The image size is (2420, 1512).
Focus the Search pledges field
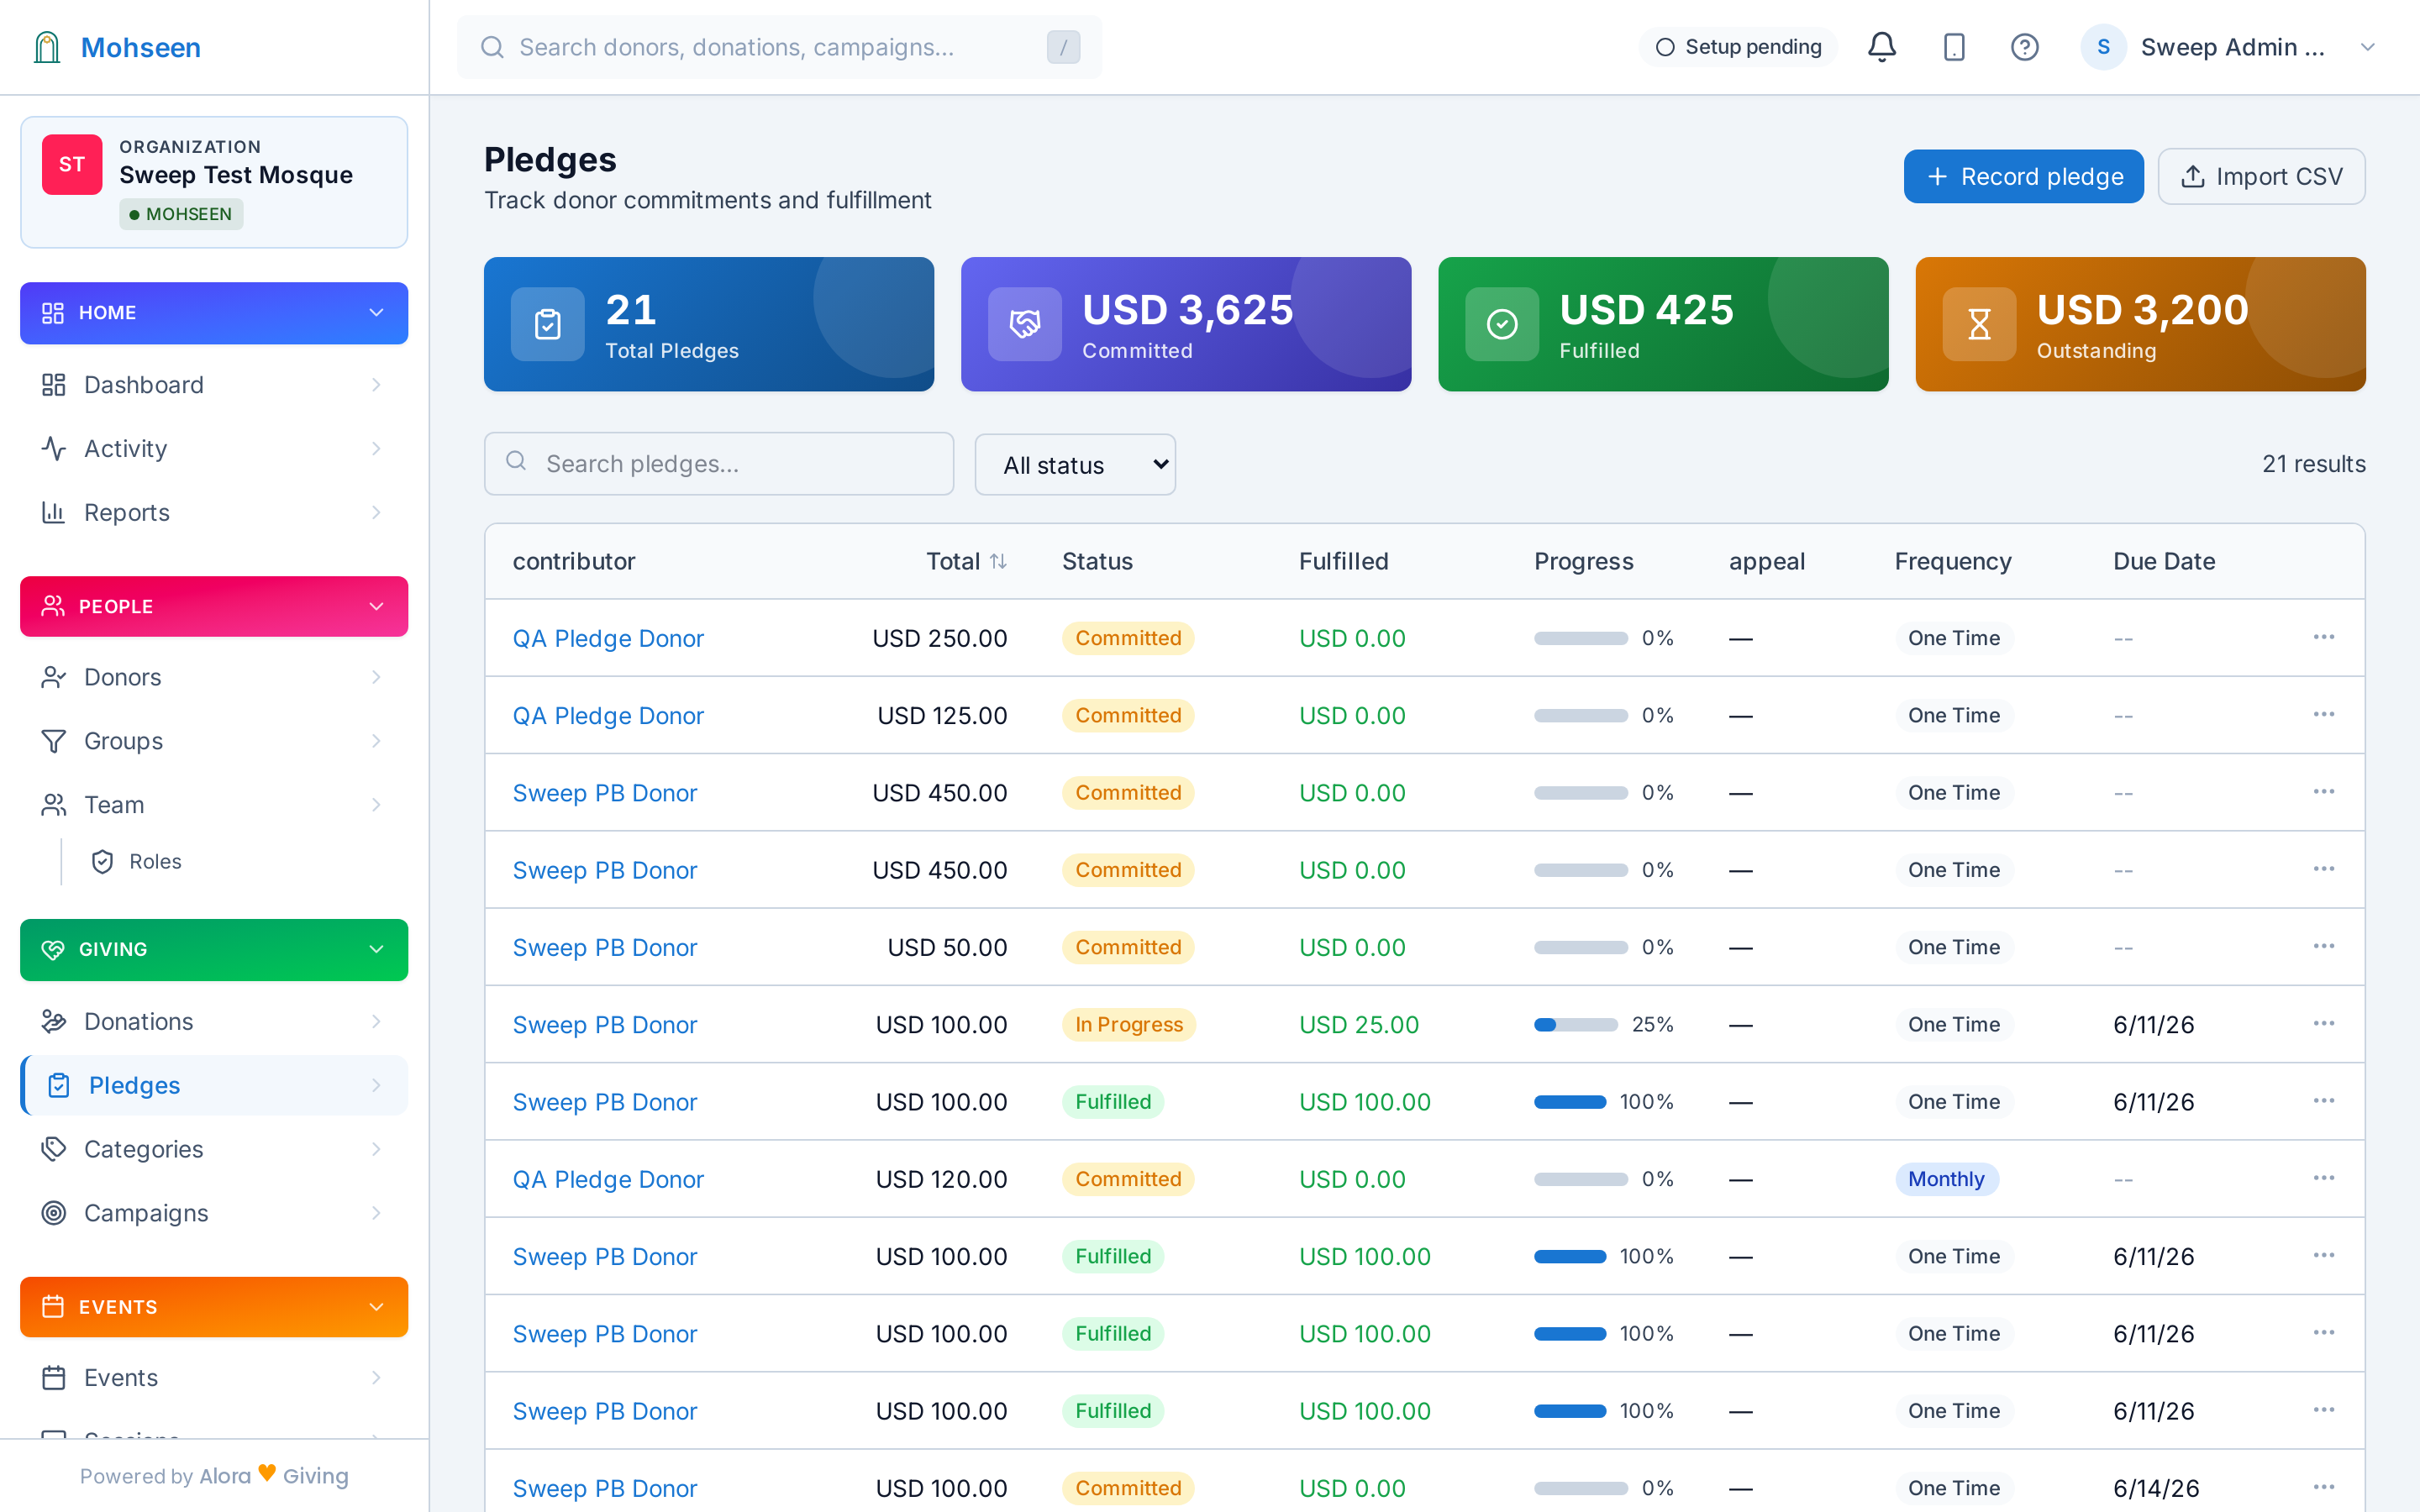click(x=719, y=464)
